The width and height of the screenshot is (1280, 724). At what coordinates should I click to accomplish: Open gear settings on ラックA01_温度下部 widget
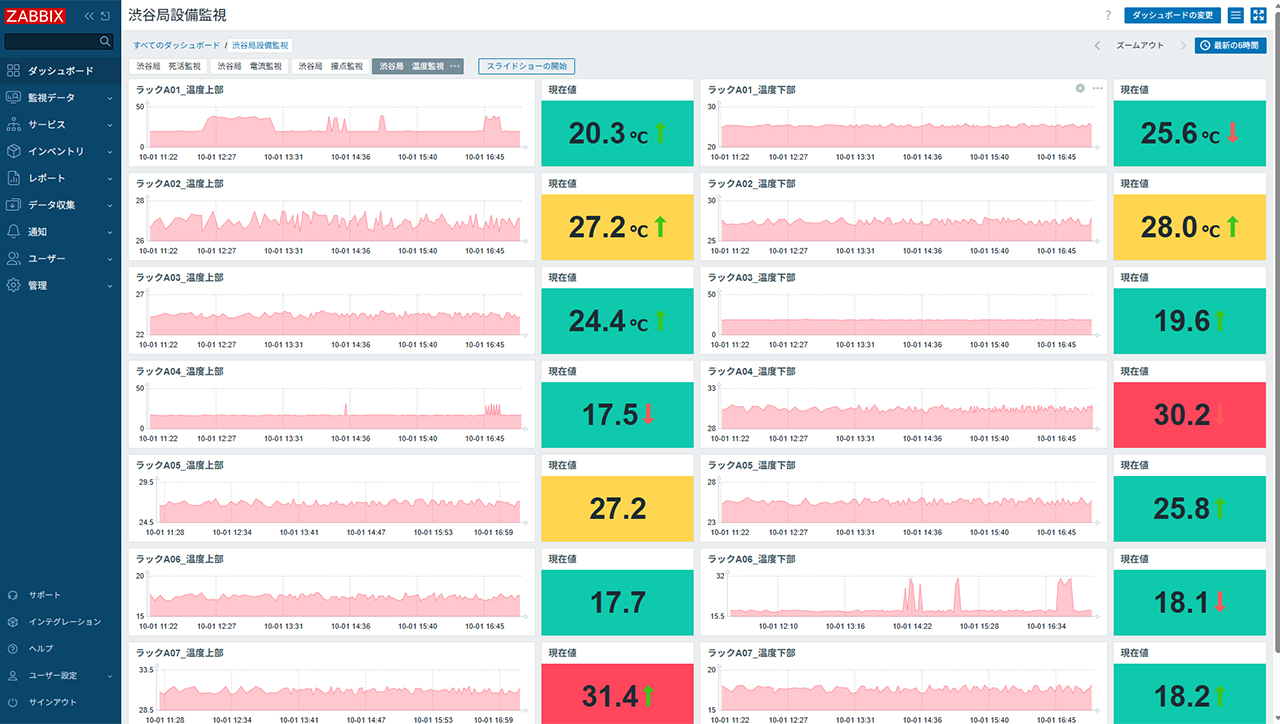click(x=1080, y=89)
